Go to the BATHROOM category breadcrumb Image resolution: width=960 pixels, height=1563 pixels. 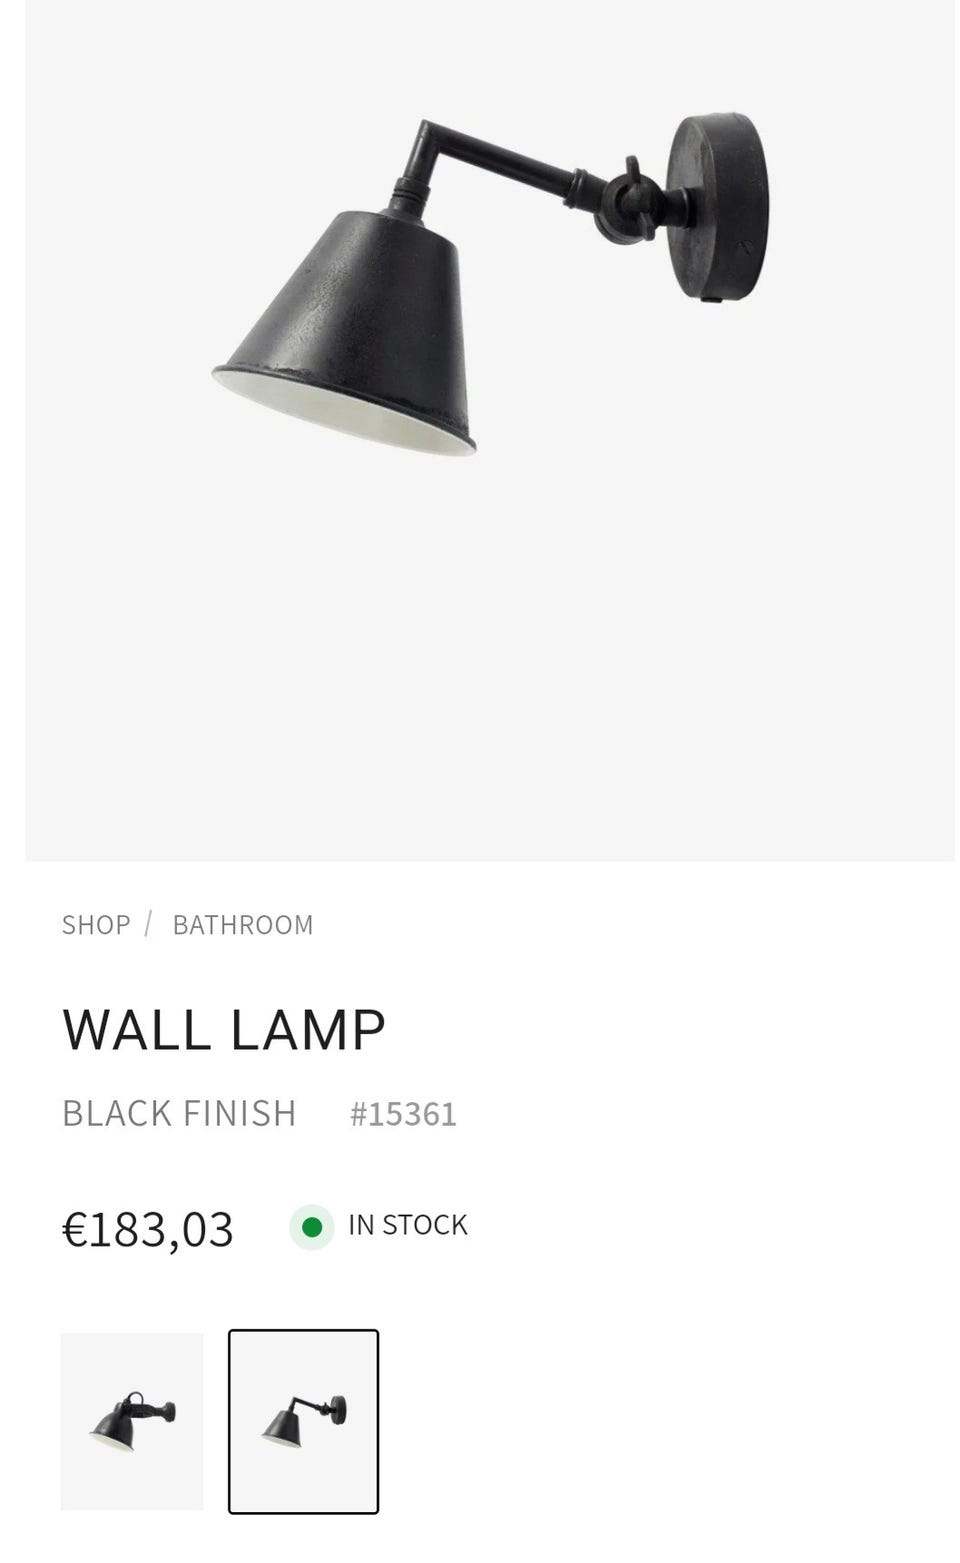243,924
